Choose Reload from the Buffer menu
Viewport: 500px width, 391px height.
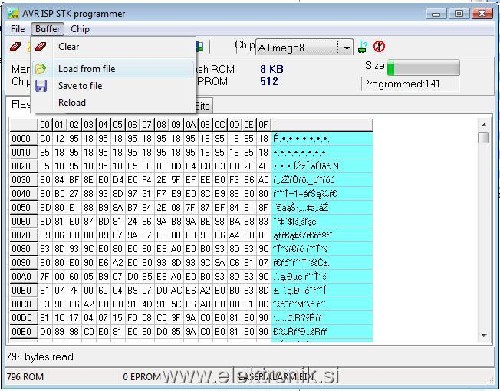pyautogui.click(x=113, y=103)
